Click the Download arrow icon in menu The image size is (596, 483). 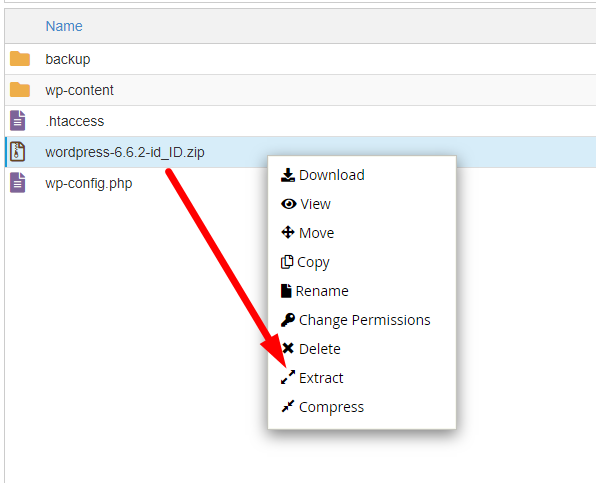[288, 175]
